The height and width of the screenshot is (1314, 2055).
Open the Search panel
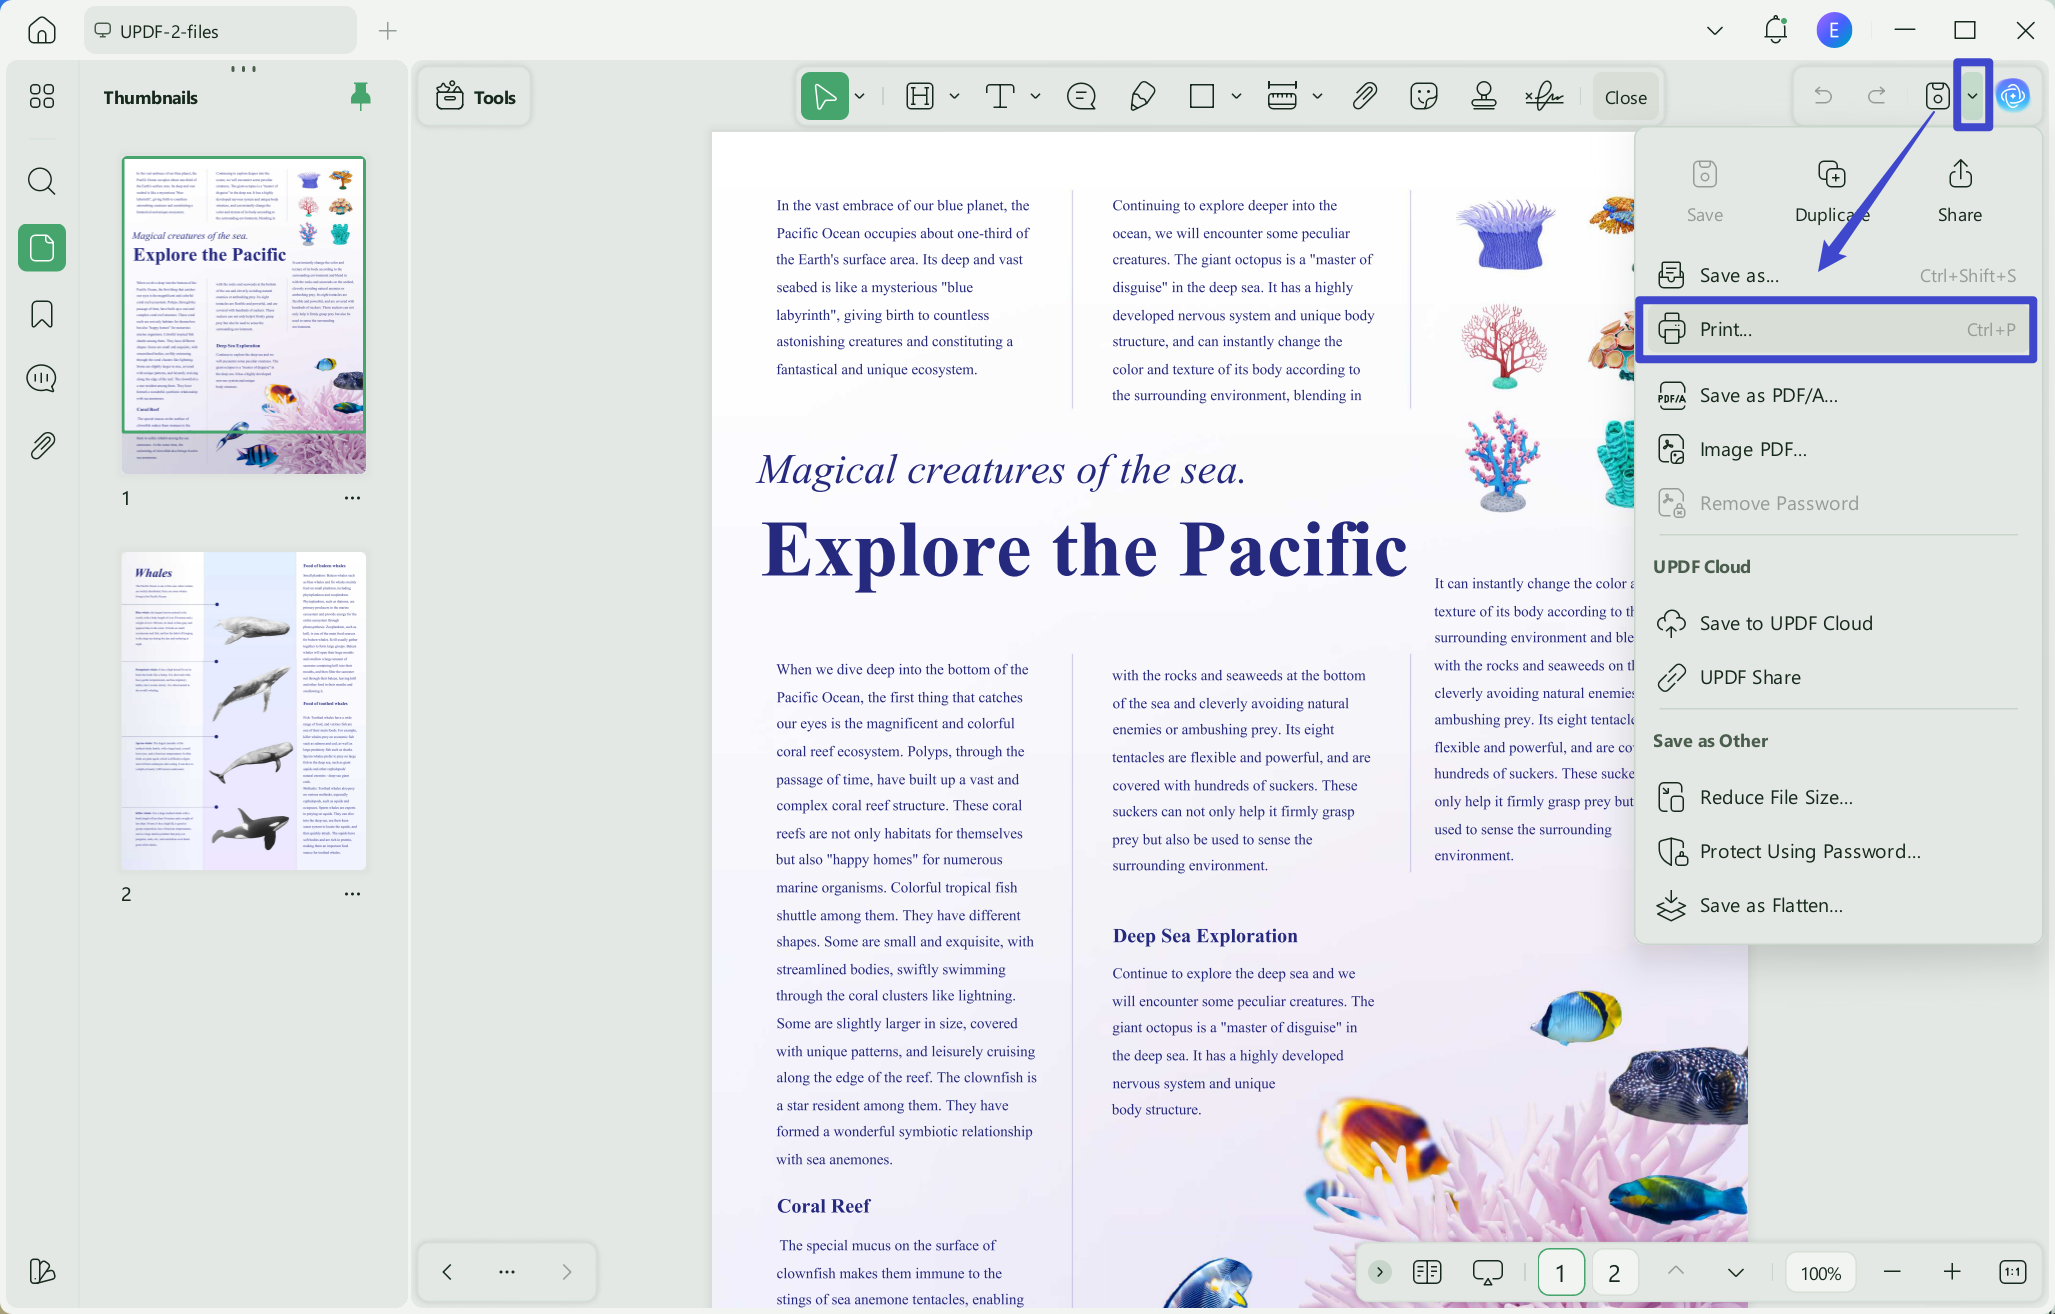tap(42, 181)
